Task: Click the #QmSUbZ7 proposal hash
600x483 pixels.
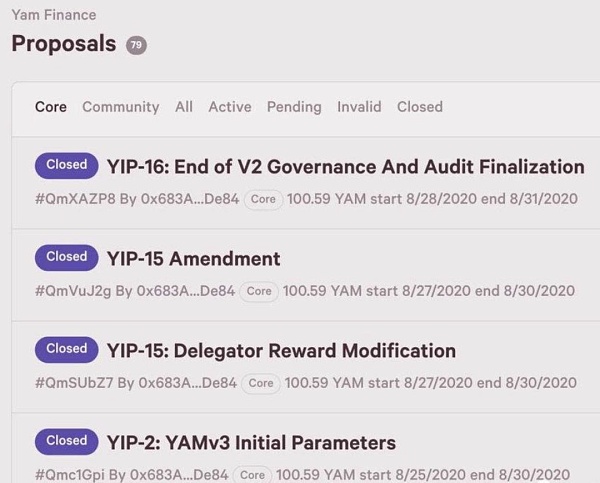Action: pos(73,383)
